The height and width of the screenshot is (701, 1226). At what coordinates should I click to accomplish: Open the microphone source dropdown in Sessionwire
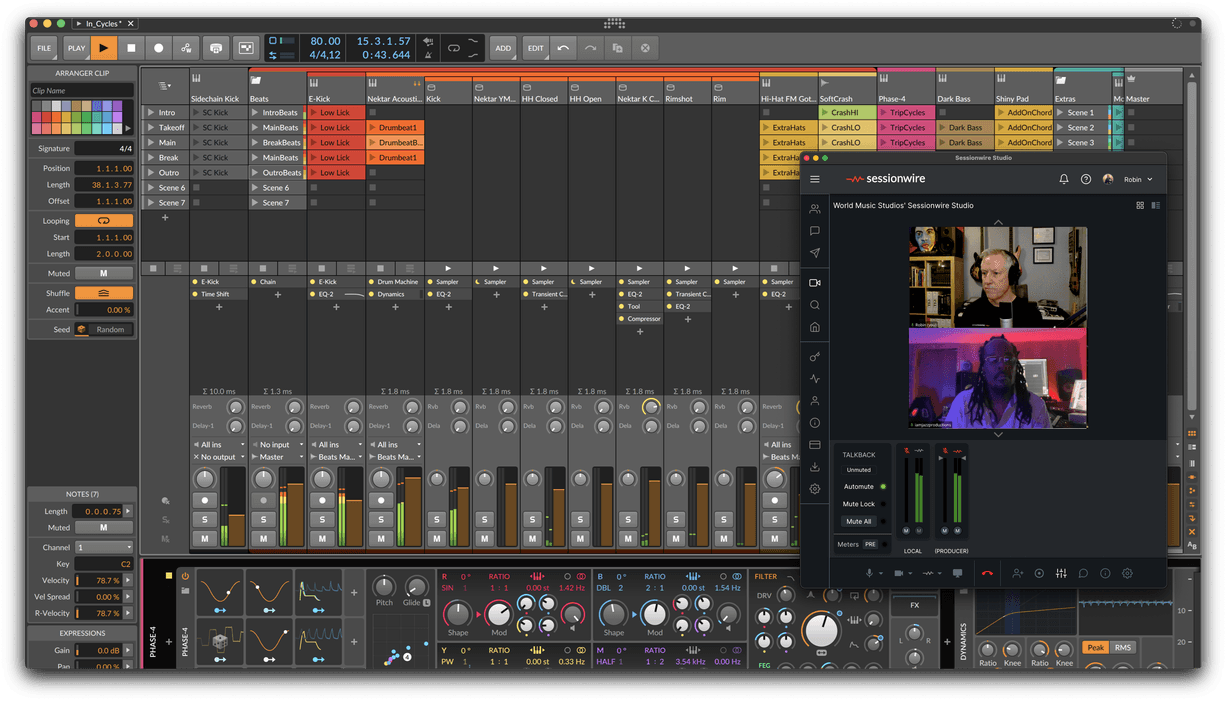click(880, 573)
